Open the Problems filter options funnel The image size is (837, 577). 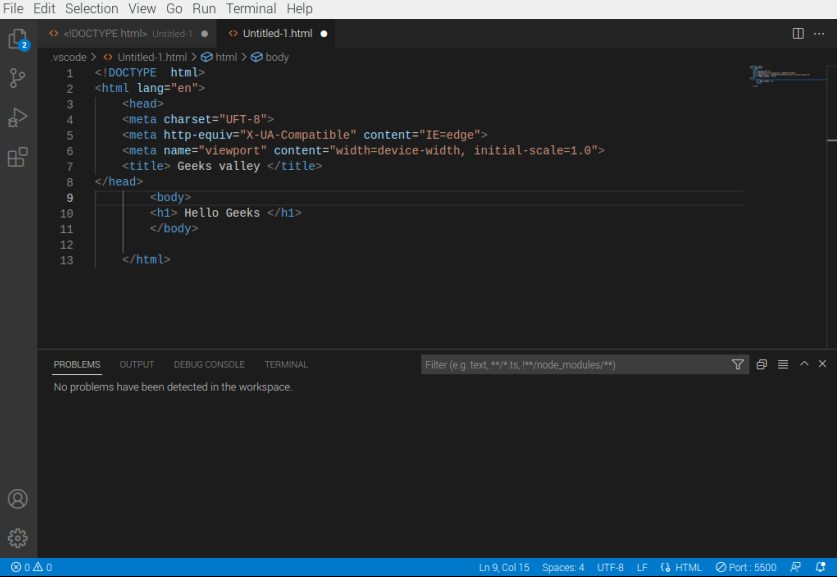738,365
